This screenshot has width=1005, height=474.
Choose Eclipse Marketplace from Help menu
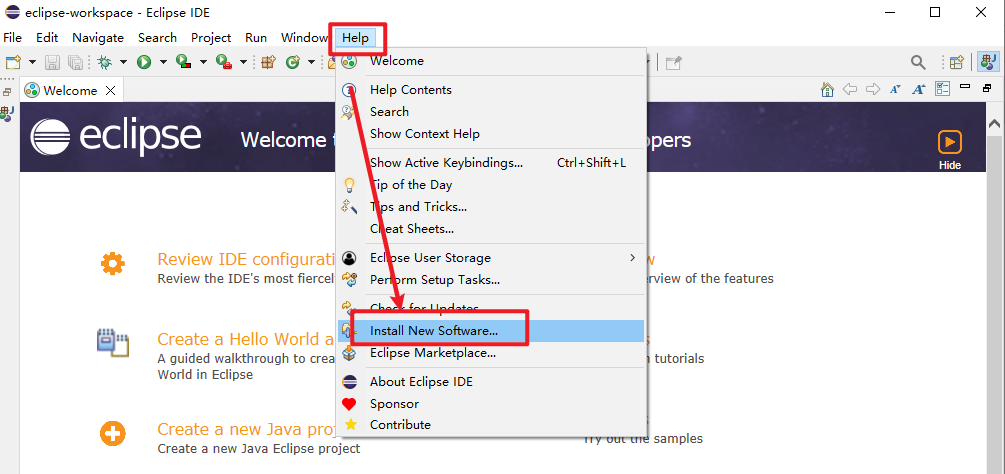(x=432, y=353)
